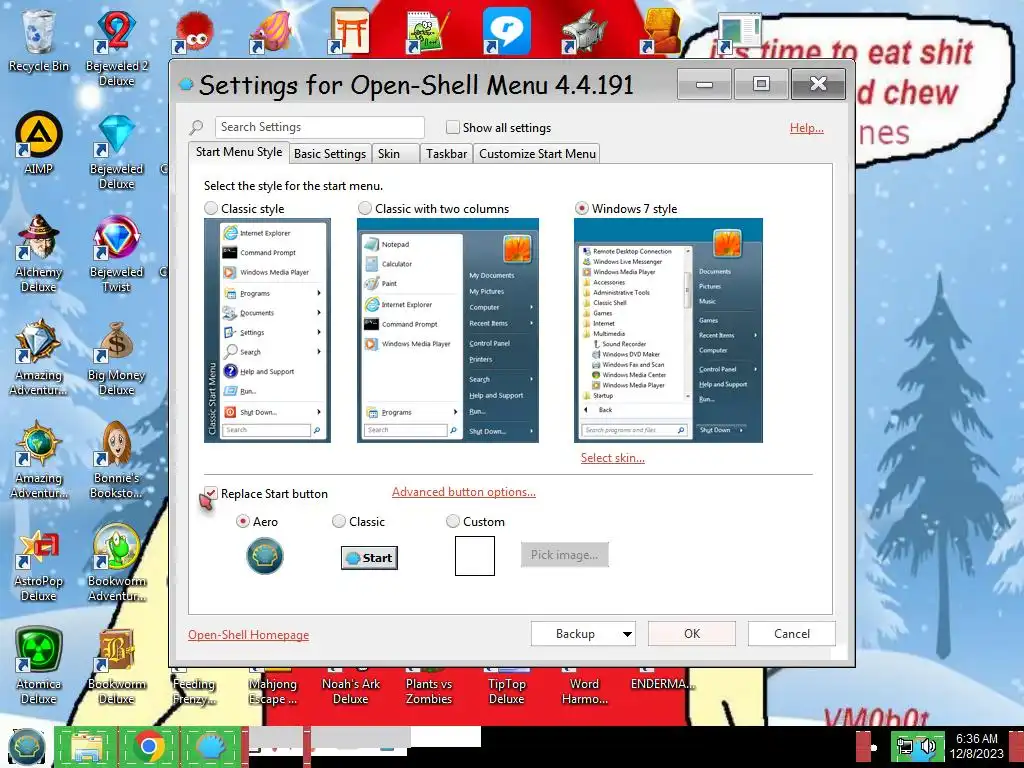Open Alchemy Deluxe shortcut
Screen dimensions: 1024x768
39,253
